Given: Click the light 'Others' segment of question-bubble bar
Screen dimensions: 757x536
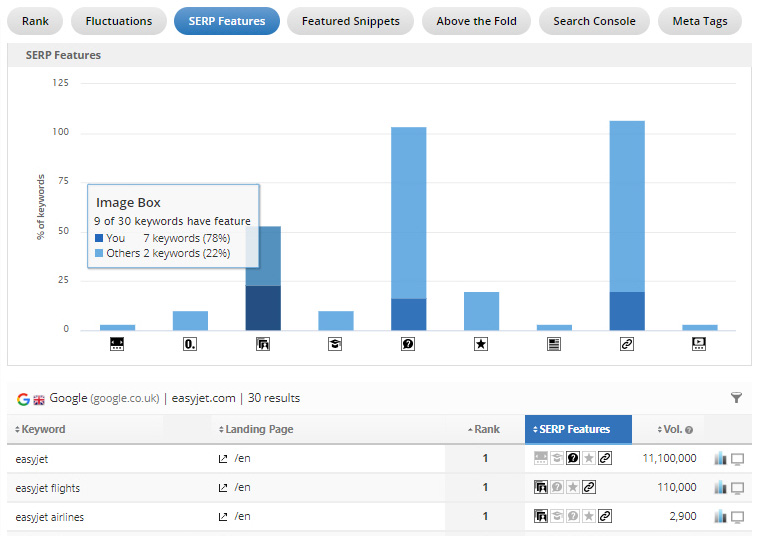Looking at the screenshot, I should click(x=408, y=213).
